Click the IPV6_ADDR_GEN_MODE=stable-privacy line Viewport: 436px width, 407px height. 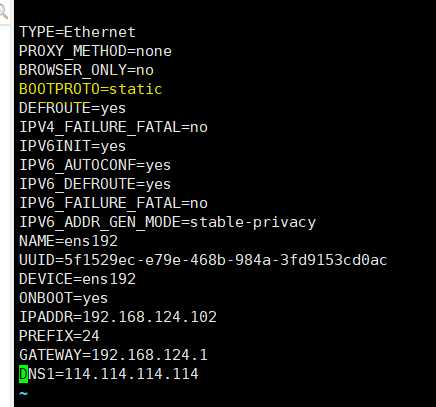click(x=168, y=222)
